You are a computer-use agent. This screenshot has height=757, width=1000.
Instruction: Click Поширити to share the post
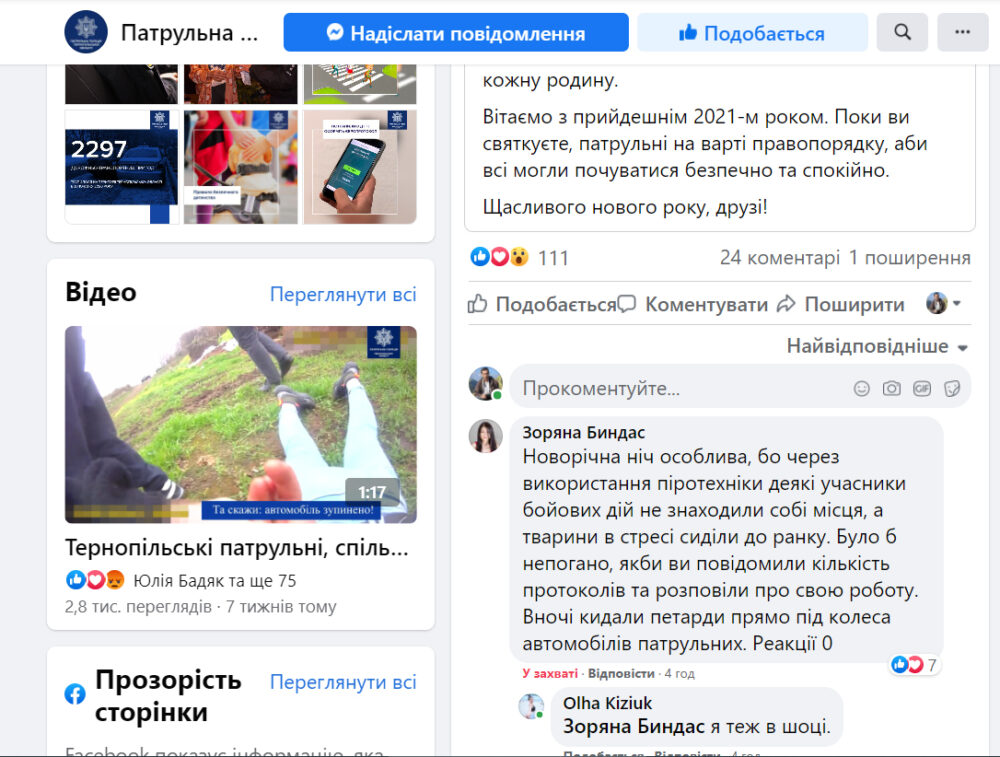point(841,304)
